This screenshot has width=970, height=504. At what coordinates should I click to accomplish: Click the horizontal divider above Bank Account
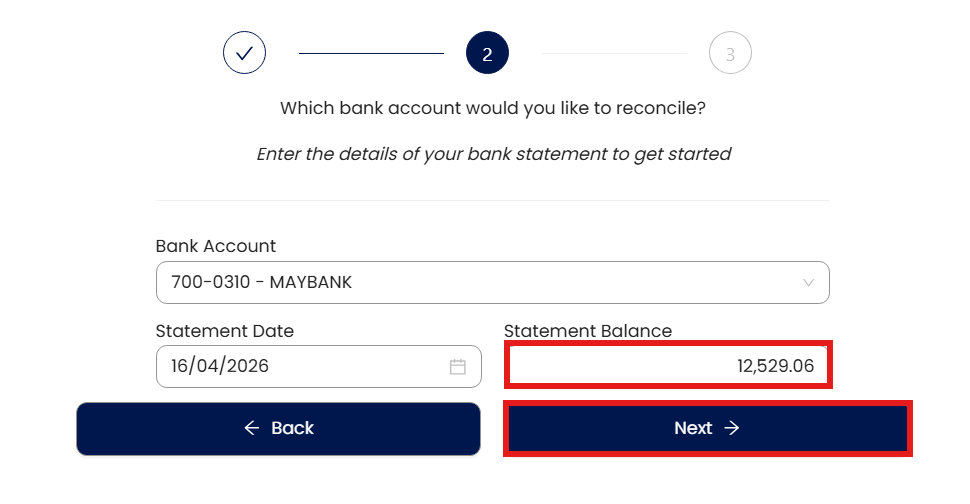493,200
